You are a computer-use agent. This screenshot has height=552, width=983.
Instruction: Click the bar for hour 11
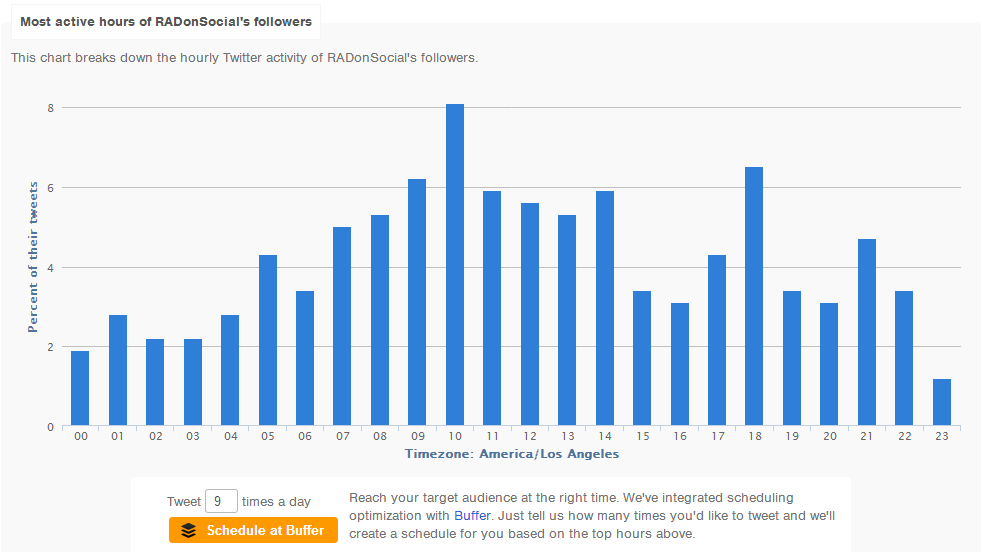click(x=492, y=309)
